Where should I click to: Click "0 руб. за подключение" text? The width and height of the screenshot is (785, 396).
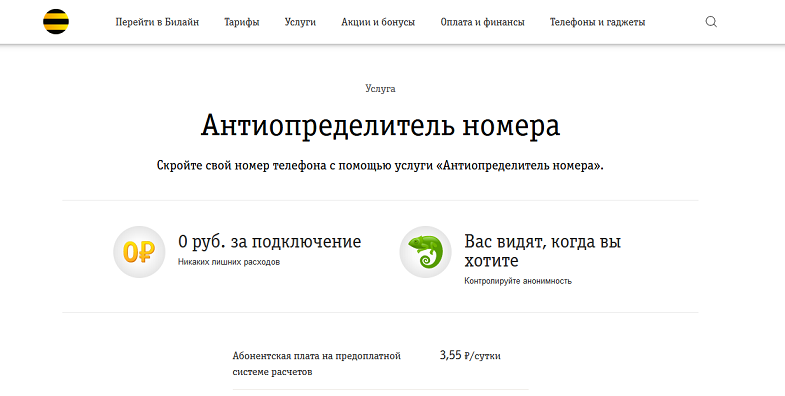269,241
